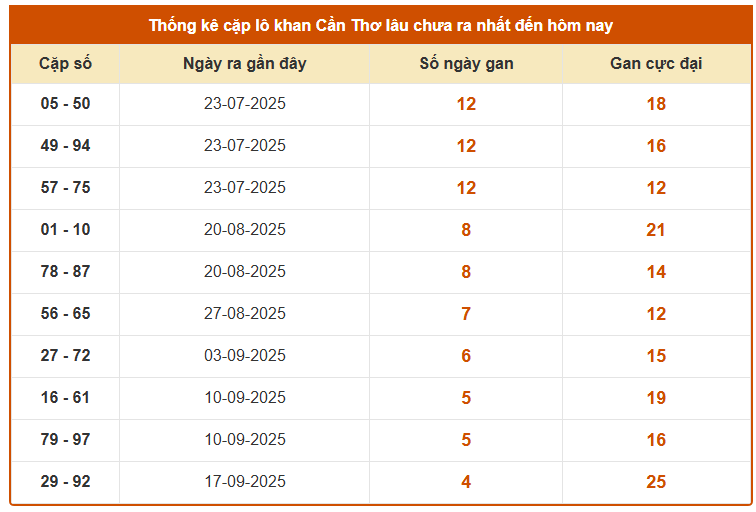The height and width of the screenshot is (512, 756).
Task: Select number pair 05 - 50
Action: tap(65, 104)
